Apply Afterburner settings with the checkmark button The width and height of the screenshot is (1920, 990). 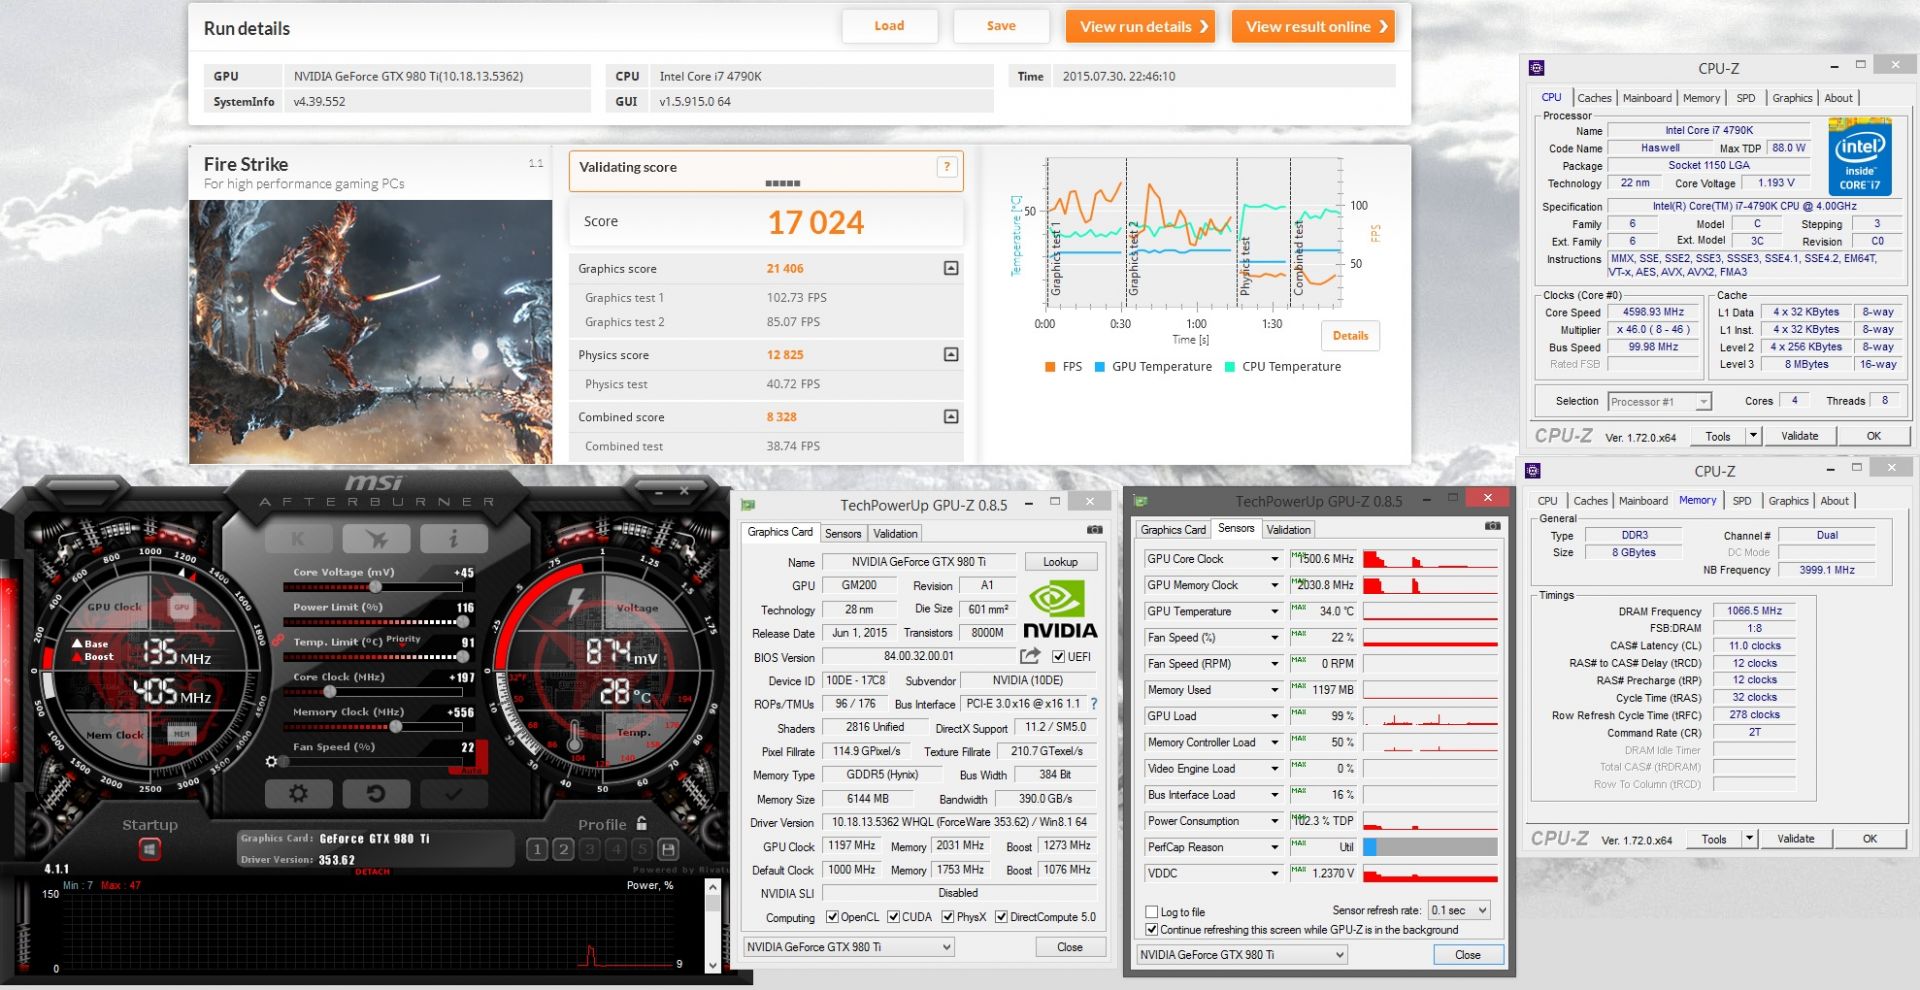tap(454, 794)
